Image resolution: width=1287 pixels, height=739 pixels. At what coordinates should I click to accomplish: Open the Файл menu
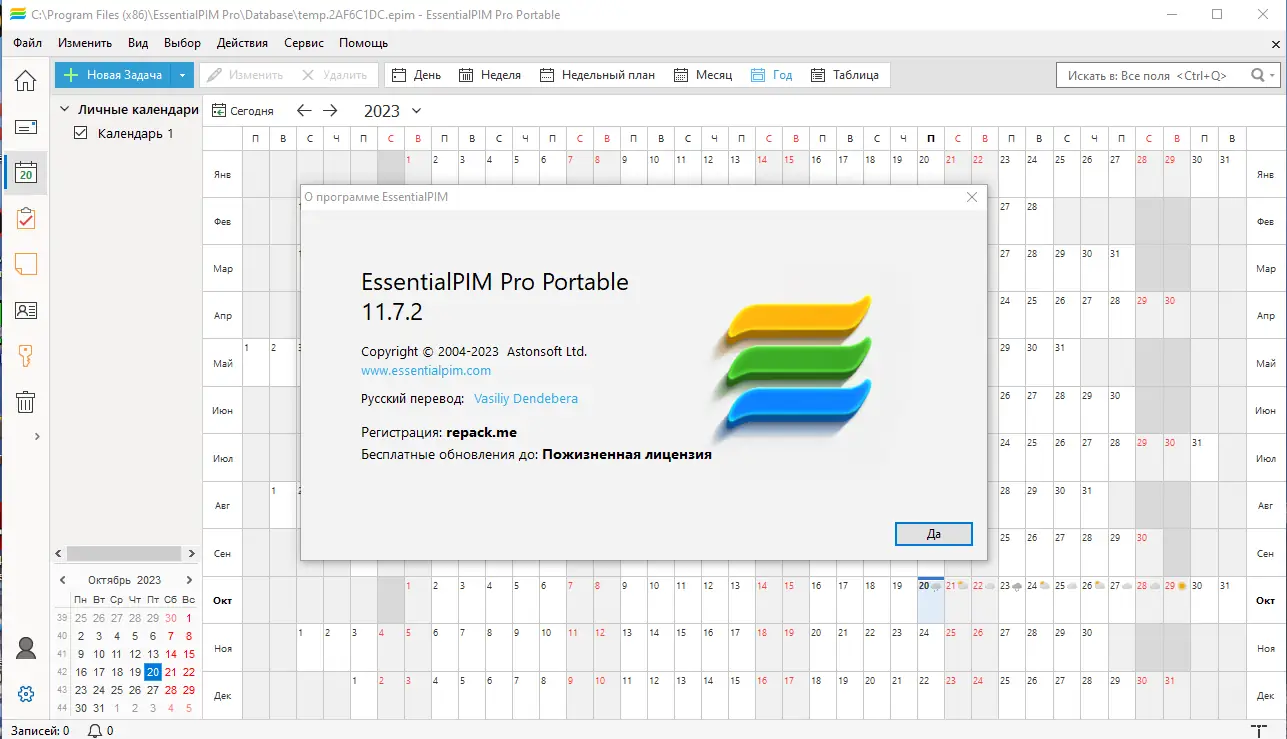27,43
